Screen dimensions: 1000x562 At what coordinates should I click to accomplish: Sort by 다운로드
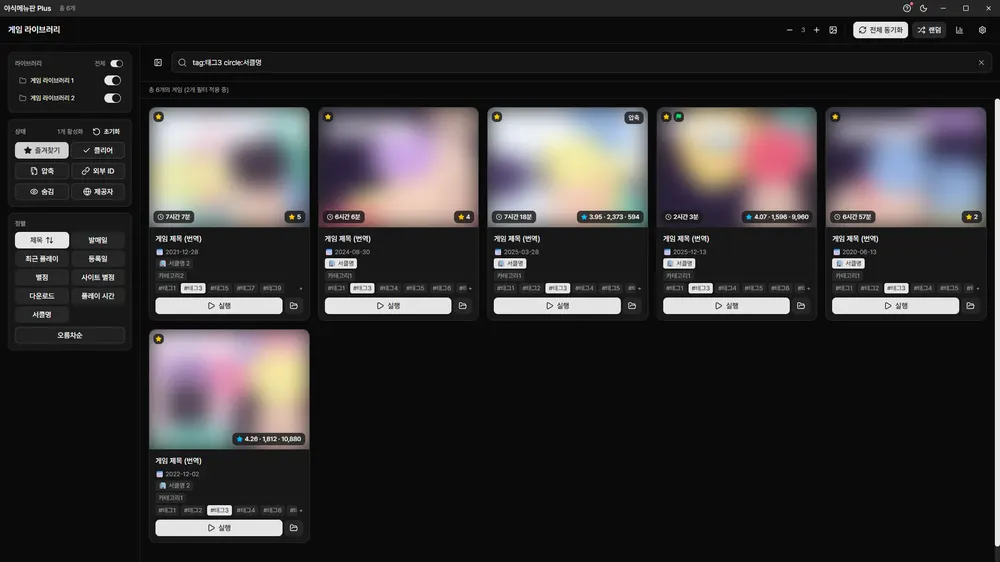click(x=41, y=296)
